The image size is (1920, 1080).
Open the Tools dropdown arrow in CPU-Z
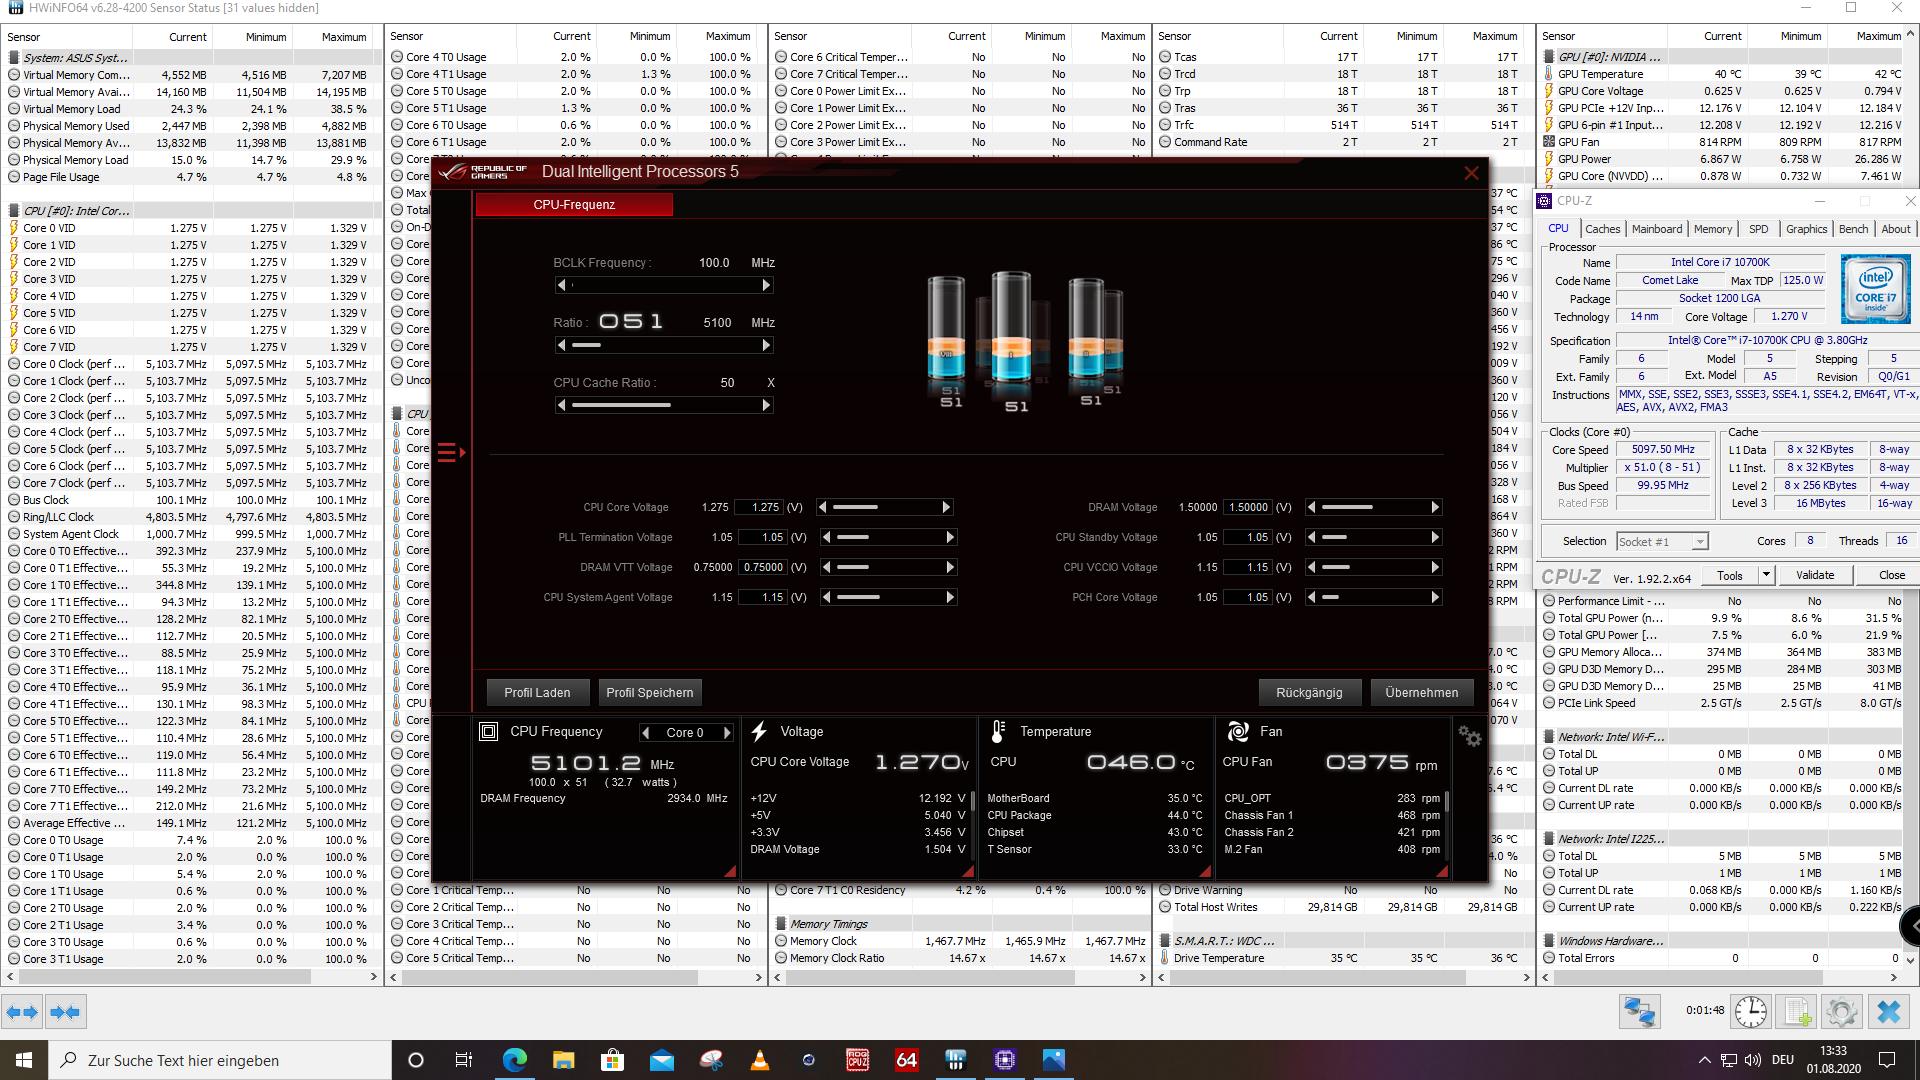[x=1766, y=575]
